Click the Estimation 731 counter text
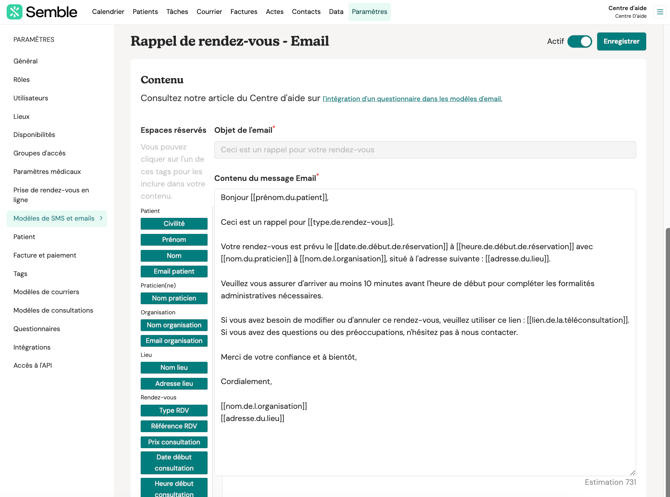This screenshot has height=497, width=670. tap(610, 482)
